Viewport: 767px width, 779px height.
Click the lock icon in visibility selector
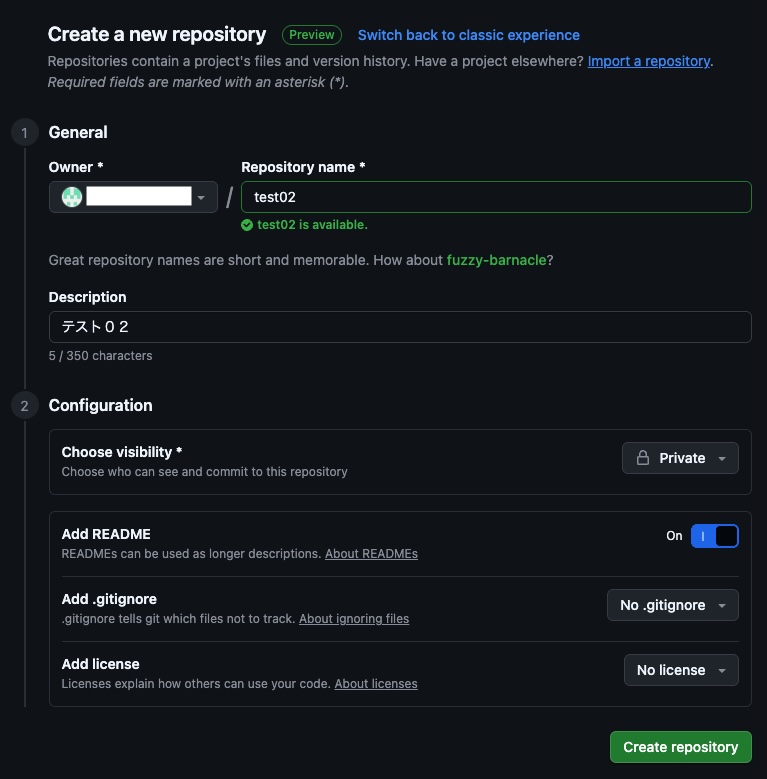click(x=643, y=458)
